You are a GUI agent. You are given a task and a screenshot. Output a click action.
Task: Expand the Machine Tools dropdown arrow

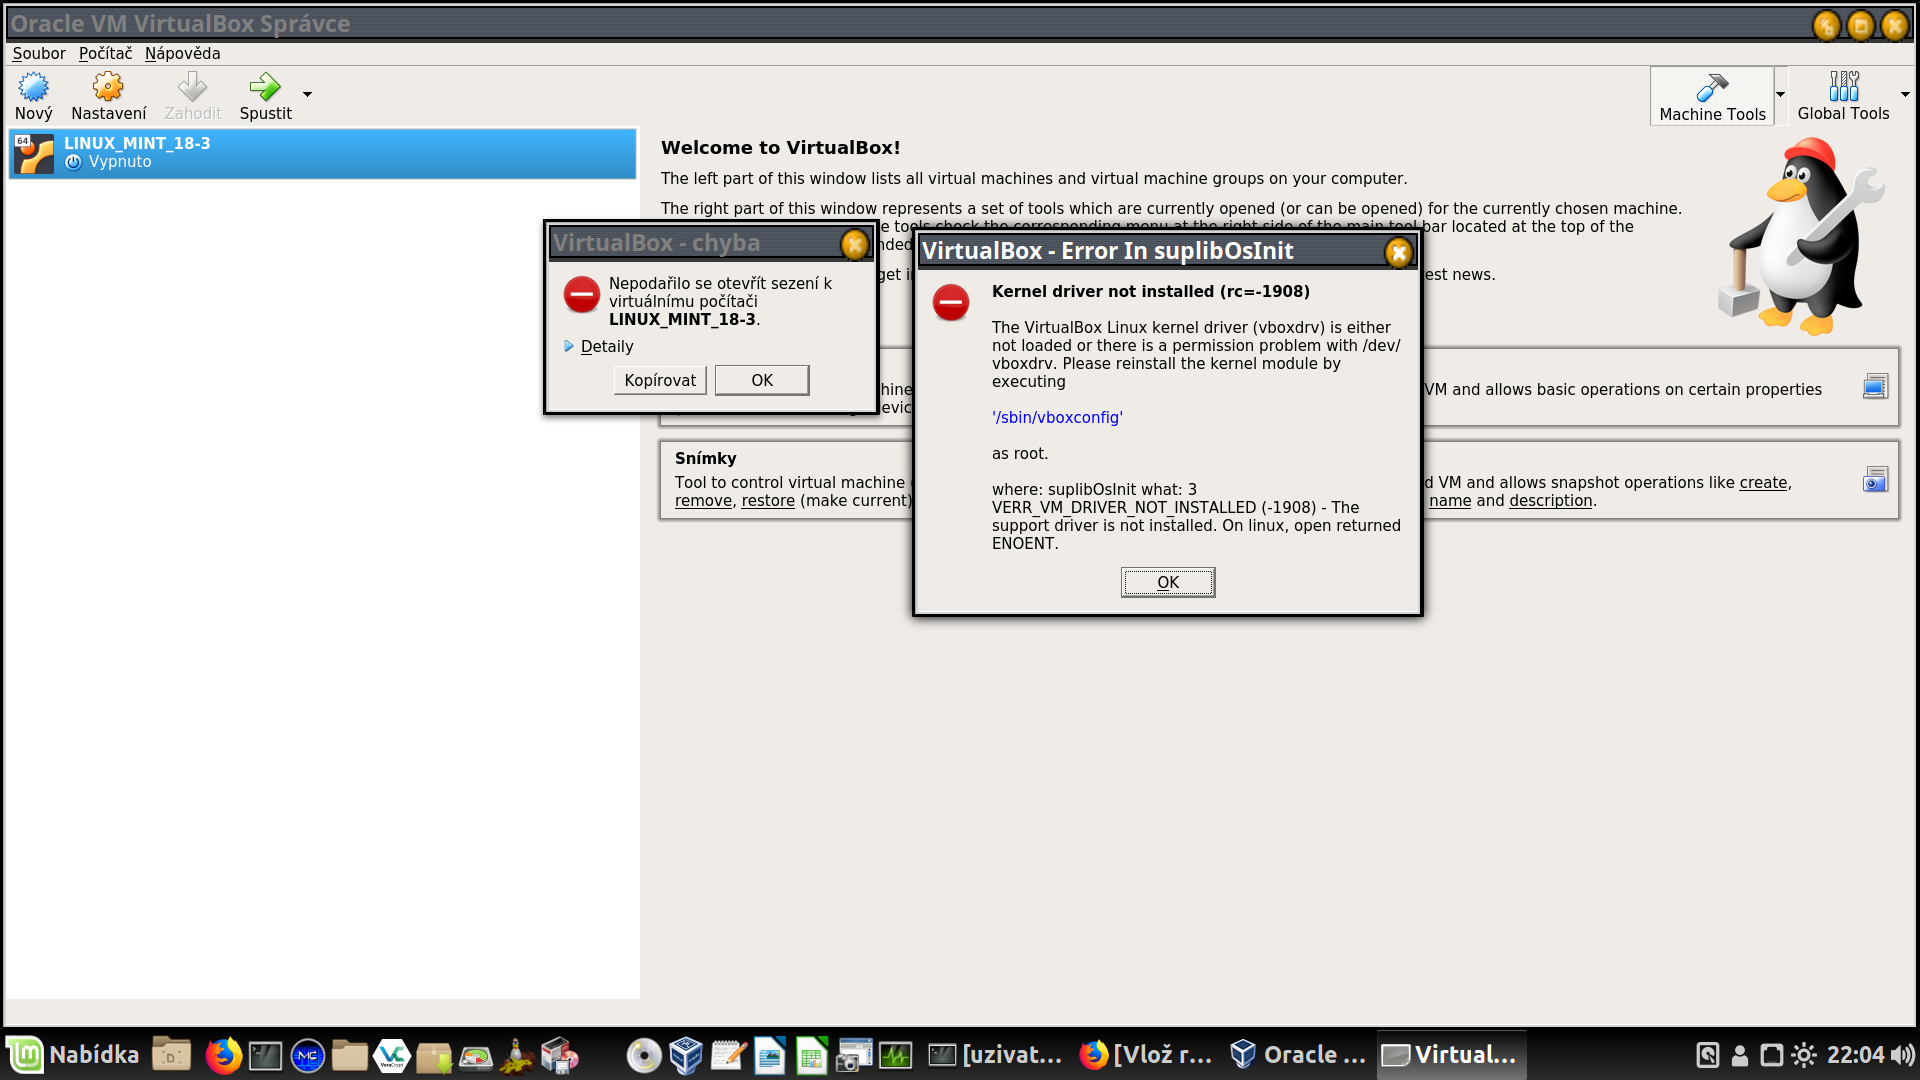click(x=1781, y=95)
